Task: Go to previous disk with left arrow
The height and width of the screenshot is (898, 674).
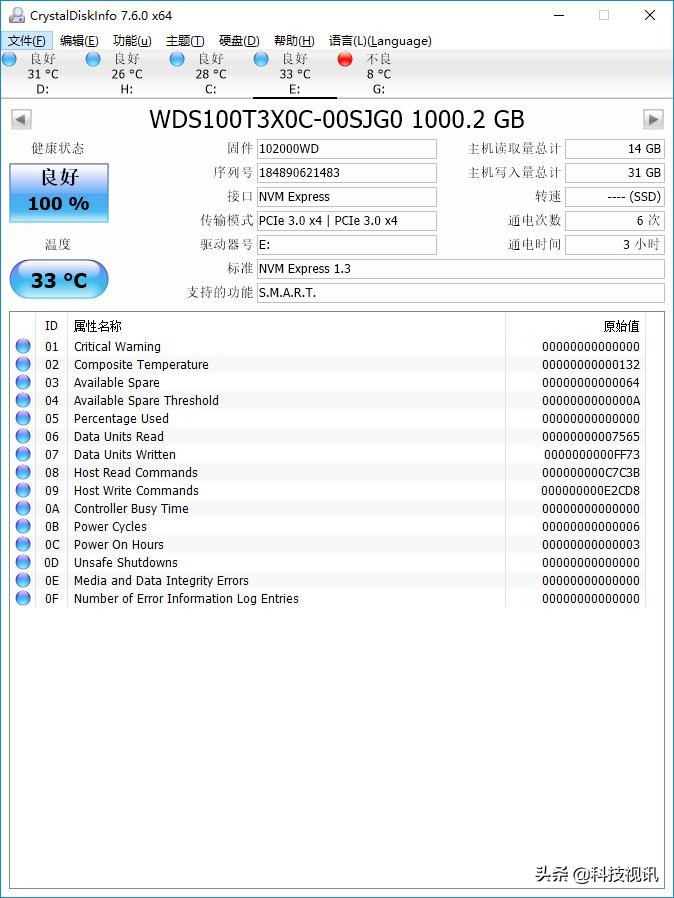Action: pyautogui.click(x=21, y=120)
